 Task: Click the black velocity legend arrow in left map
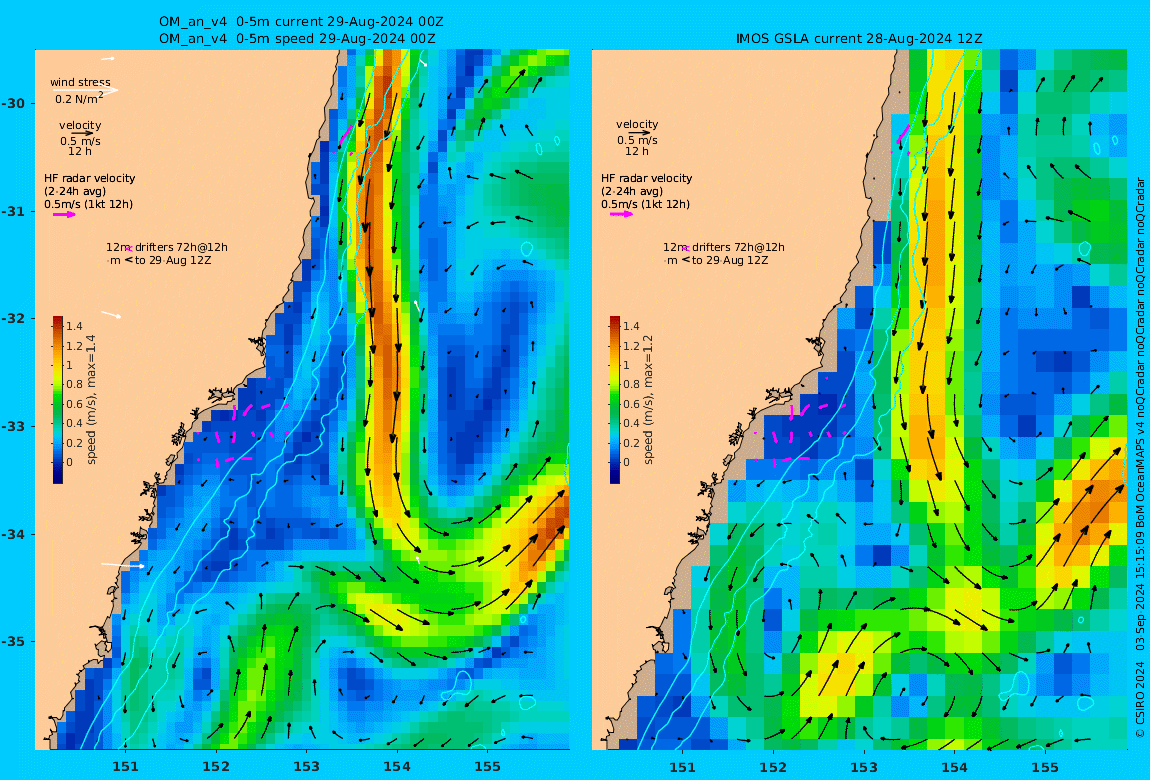(x=83, y=133)
